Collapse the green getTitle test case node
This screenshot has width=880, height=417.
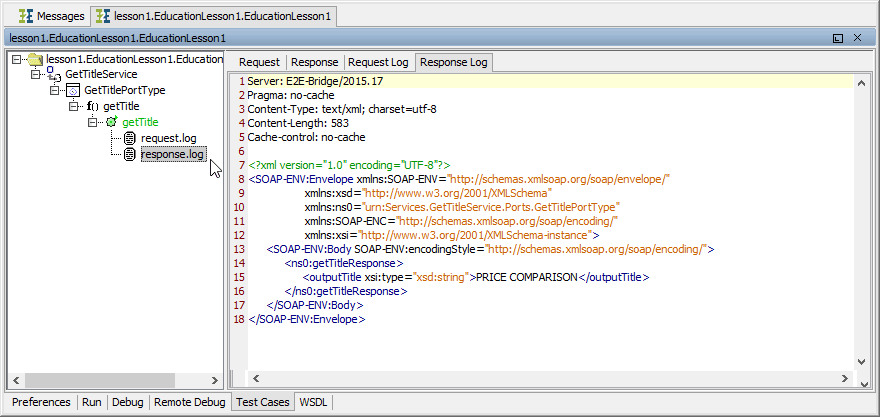click(92, 122)
